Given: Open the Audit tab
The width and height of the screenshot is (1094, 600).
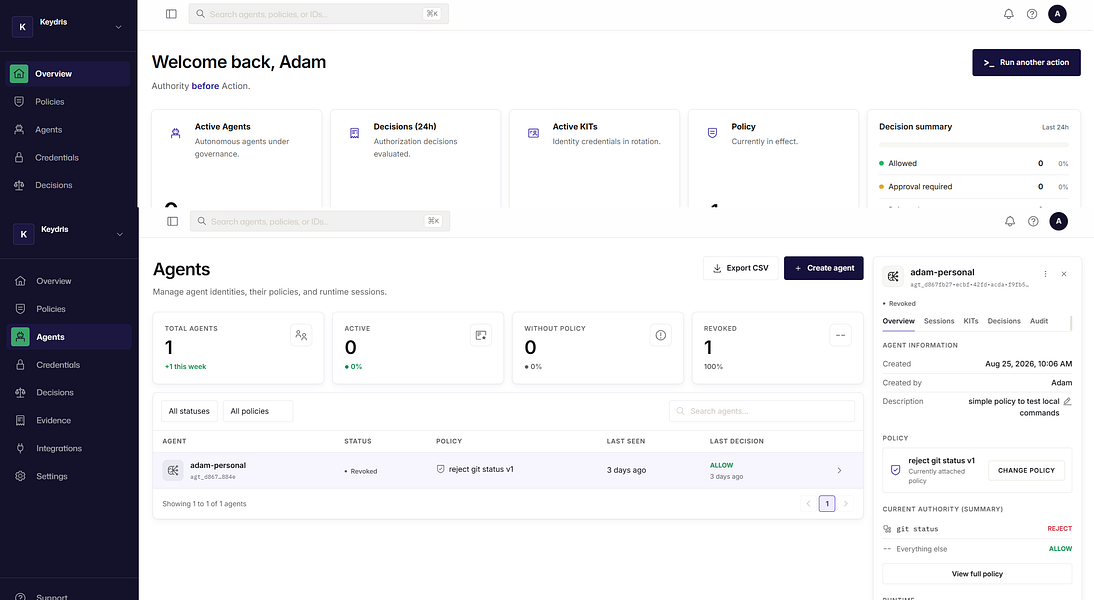Looking at the screenshot, I should point(1039,321).
